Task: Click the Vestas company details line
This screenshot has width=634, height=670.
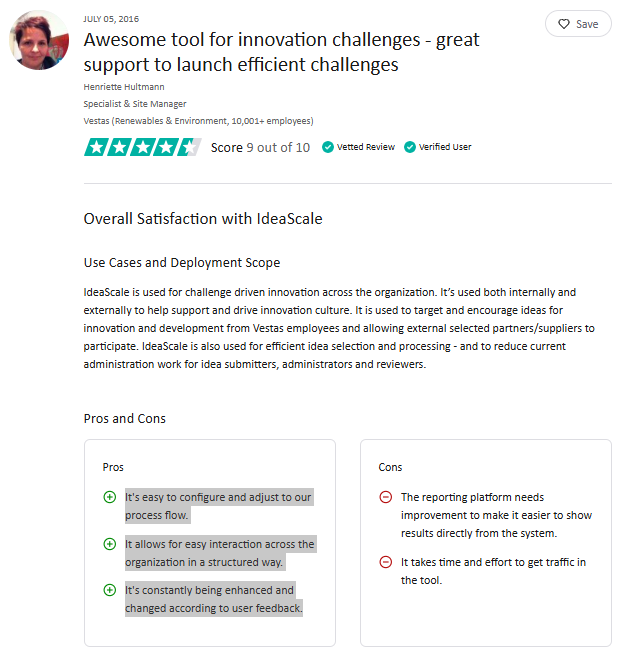Action: [198, 121]
